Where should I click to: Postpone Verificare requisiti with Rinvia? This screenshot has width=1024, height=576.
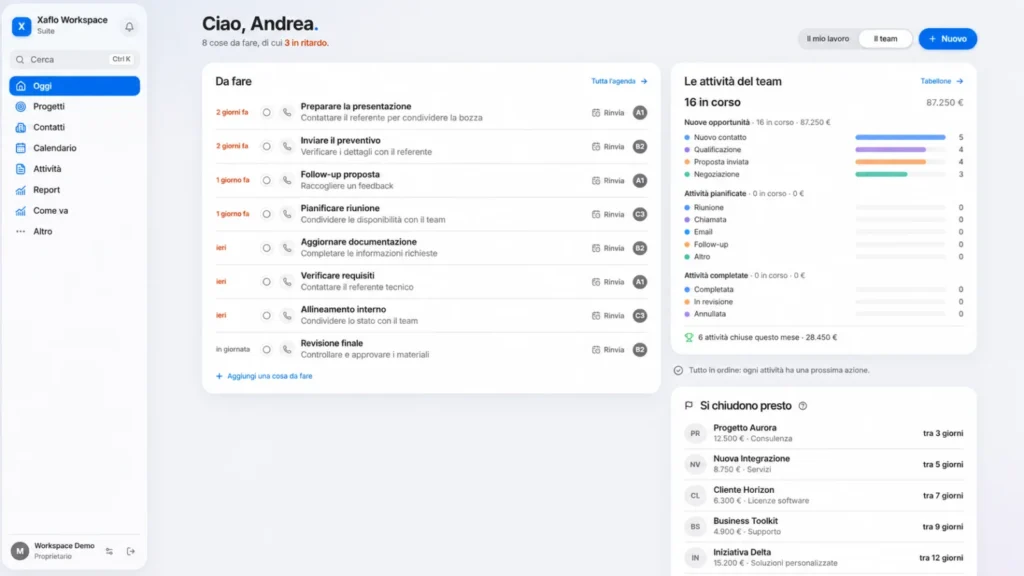pyautogui.click(x=608, y=281)
